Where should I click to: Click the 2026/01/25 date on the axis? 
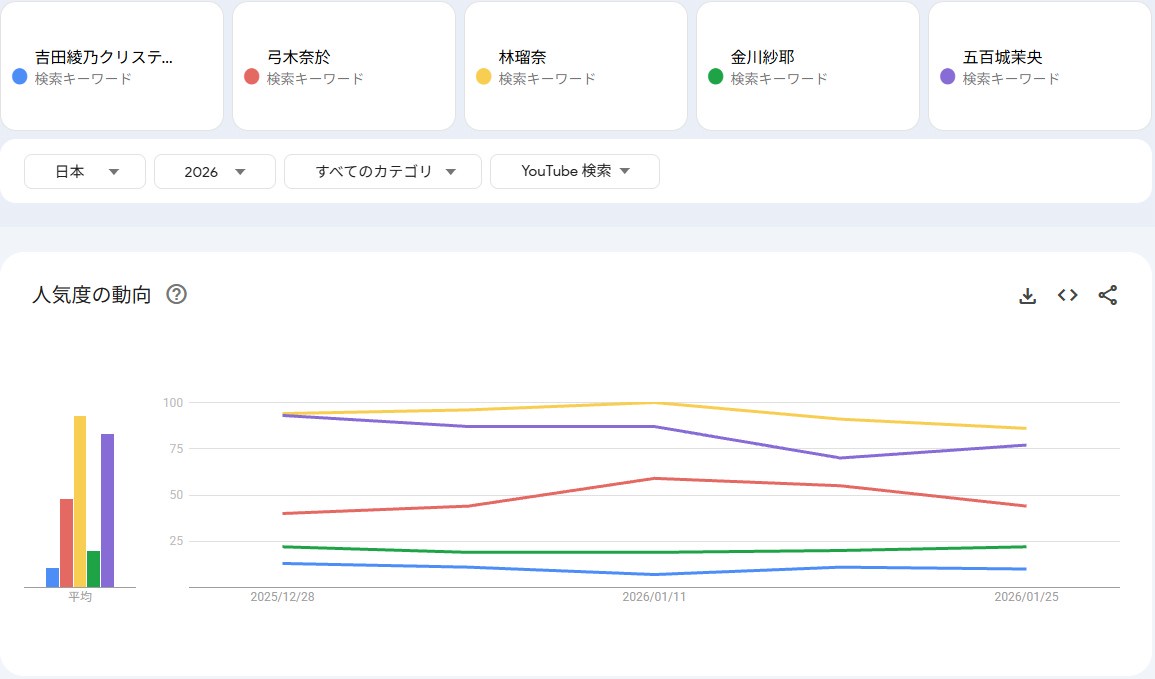1026,597
